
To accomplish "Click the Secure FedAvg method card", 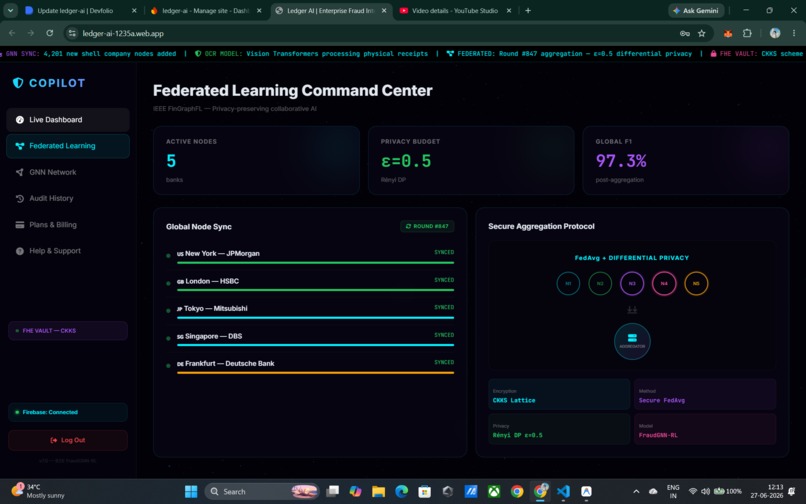I will coord(705,395).
